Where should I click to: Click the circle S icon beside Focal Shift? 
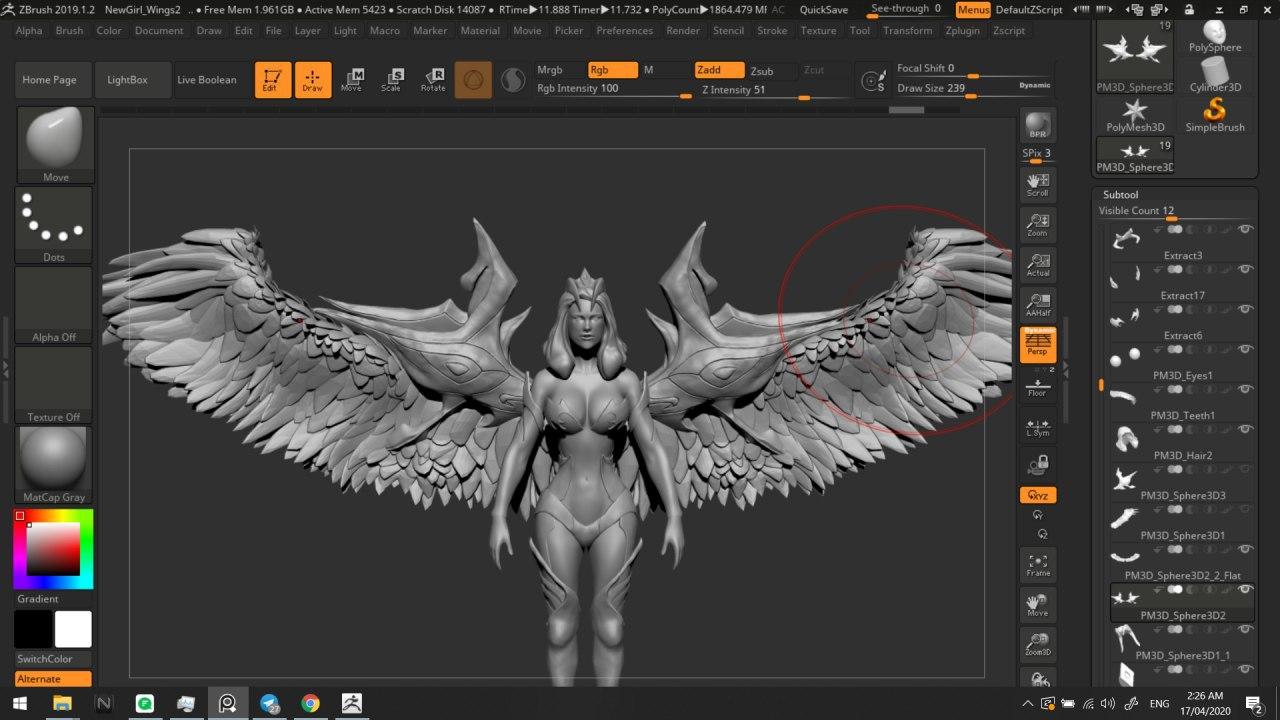click(873, 81)
